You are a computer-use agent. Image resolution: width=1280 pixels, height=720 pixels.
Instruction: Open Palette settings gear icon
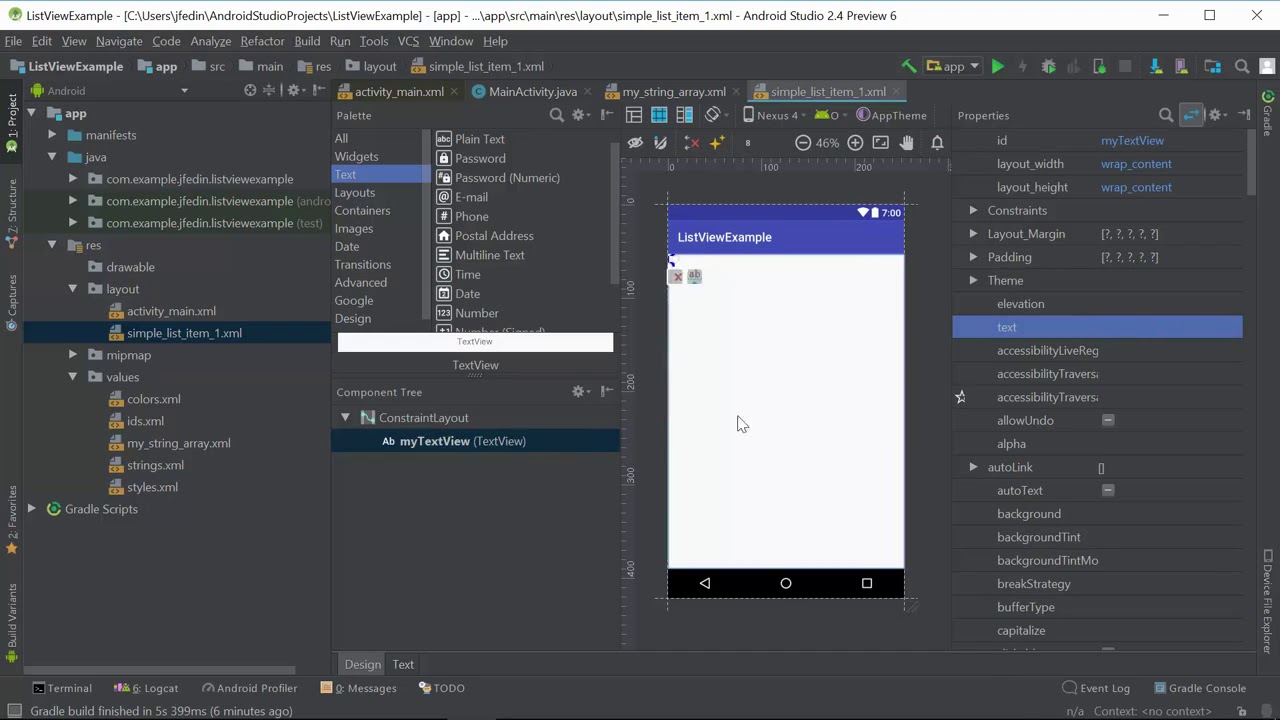point(581,115)
